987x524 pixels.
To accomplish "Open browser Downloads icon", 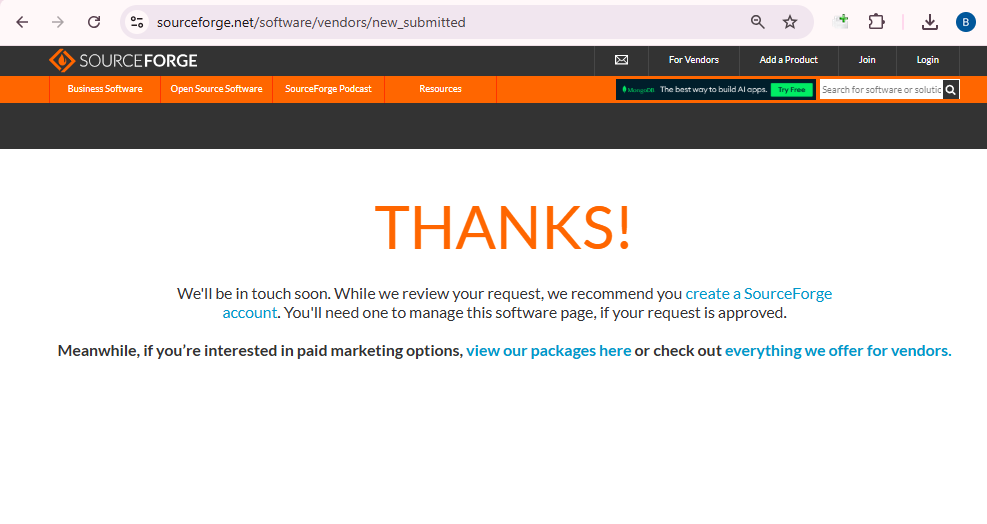I will coord(929,22).
